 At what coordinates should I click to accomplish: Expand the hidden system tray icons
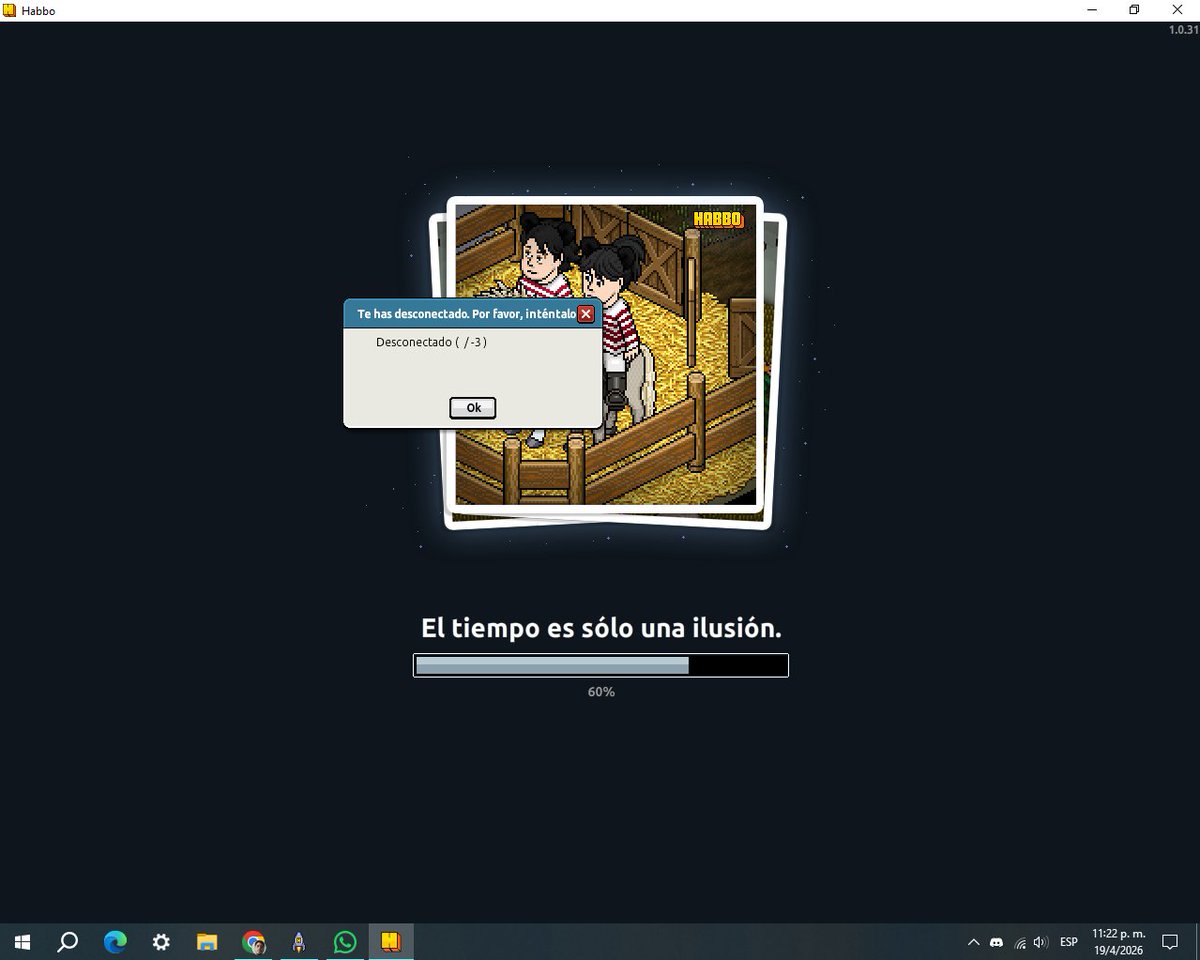[973, 942]
